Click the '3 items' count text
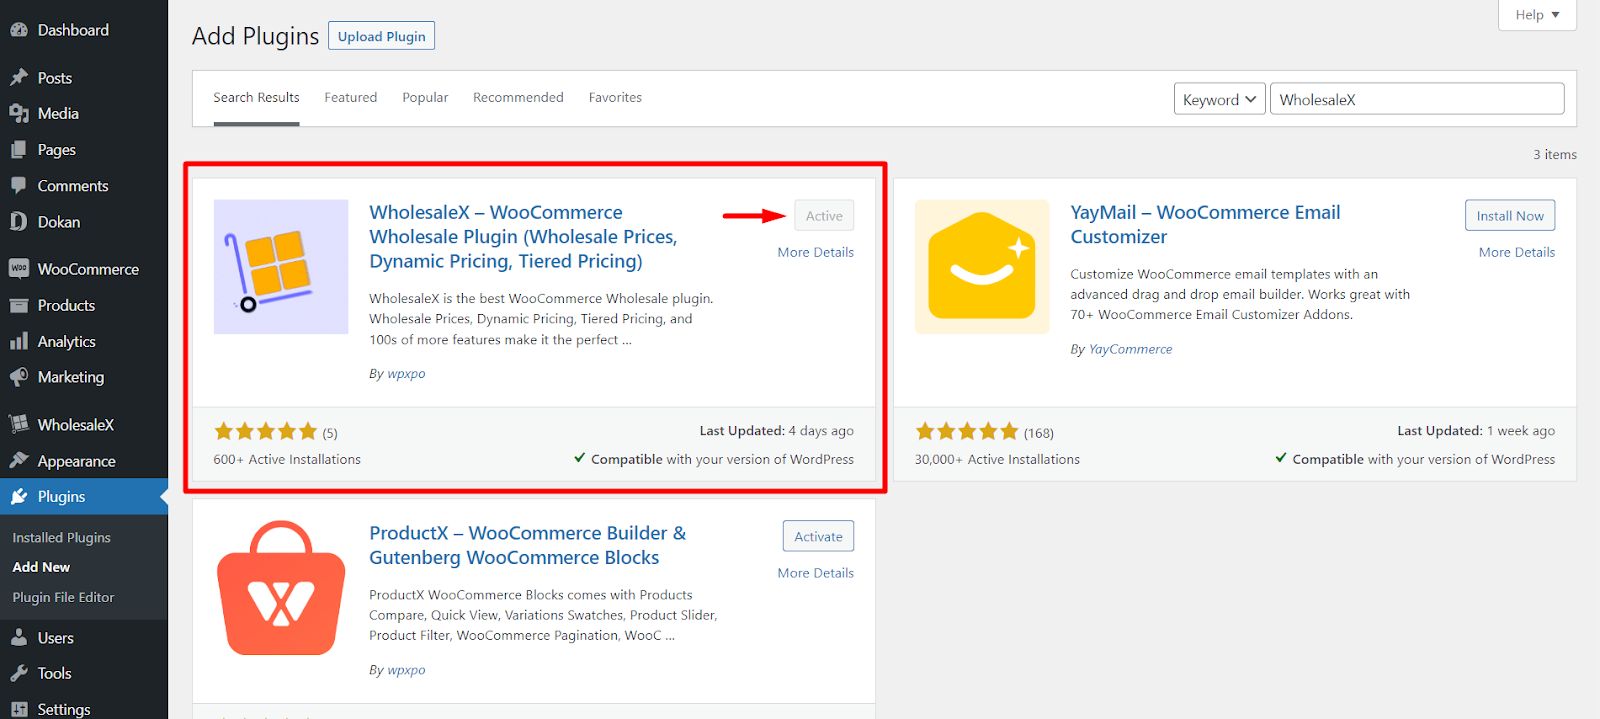The width and height of the screenshot is (1600, 719). (1555, 155)
